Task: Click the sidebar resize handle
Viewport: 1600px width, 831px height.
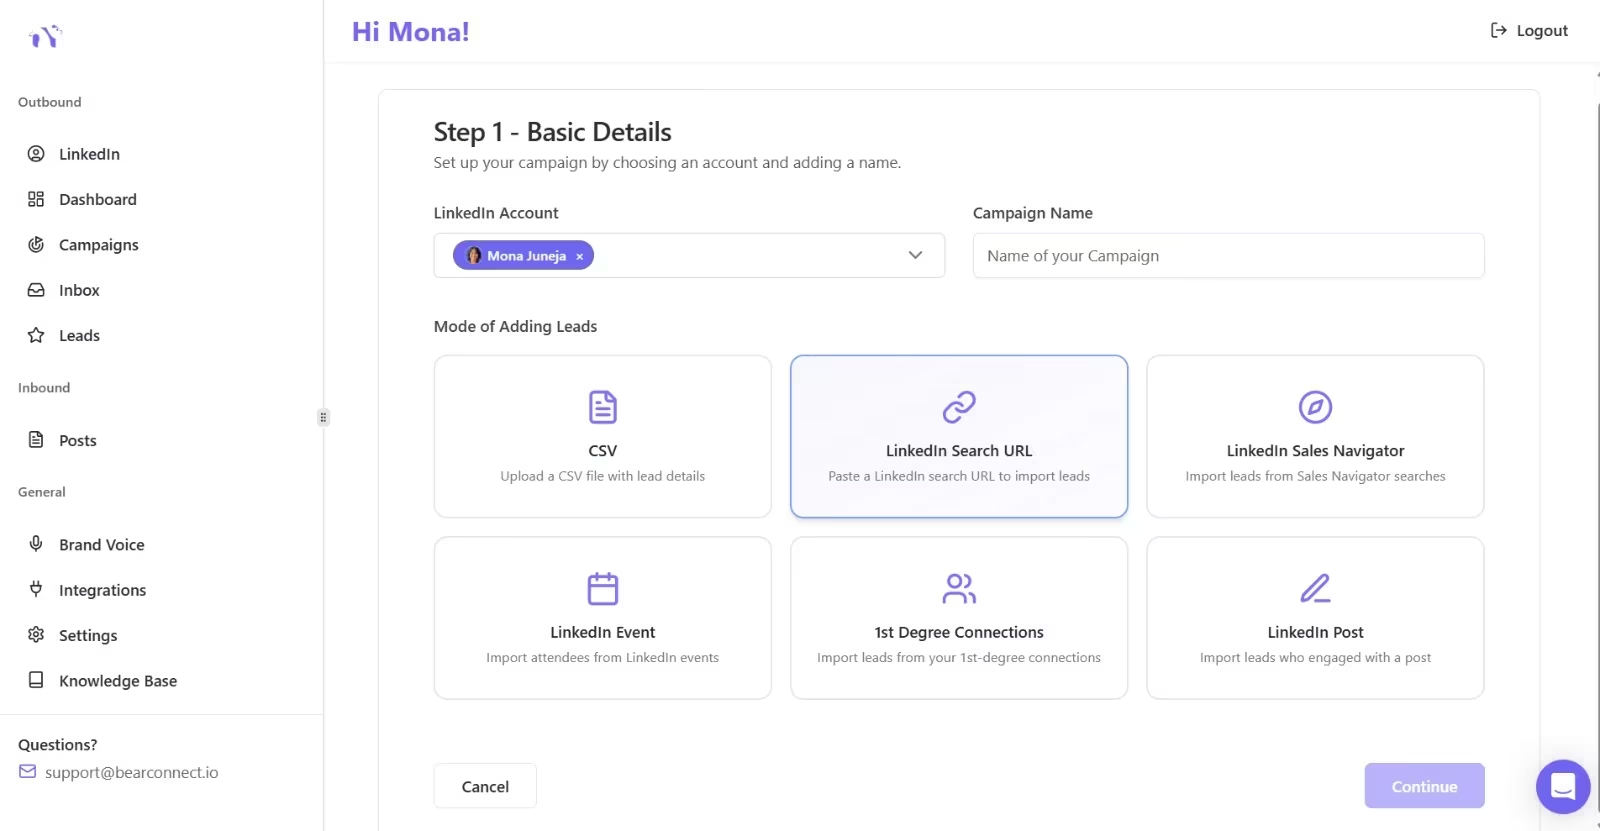Action: click(323, 417)
